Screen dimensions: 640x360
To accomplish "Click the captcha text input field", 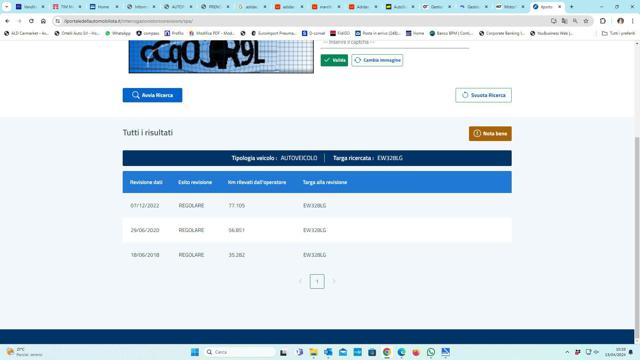I will coord(394,43).
